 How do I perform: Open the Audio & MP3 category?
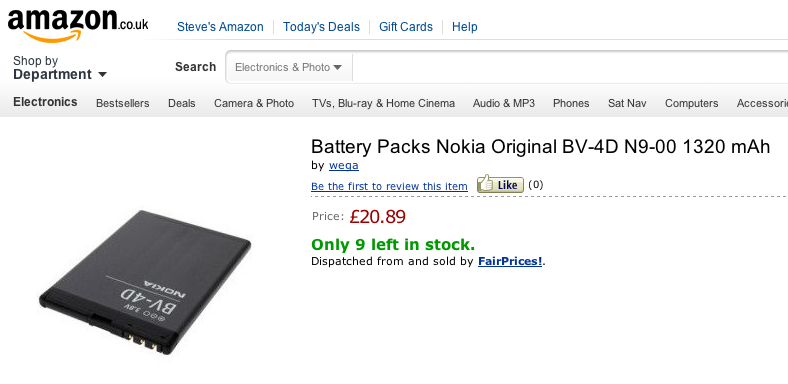[504, 103]
